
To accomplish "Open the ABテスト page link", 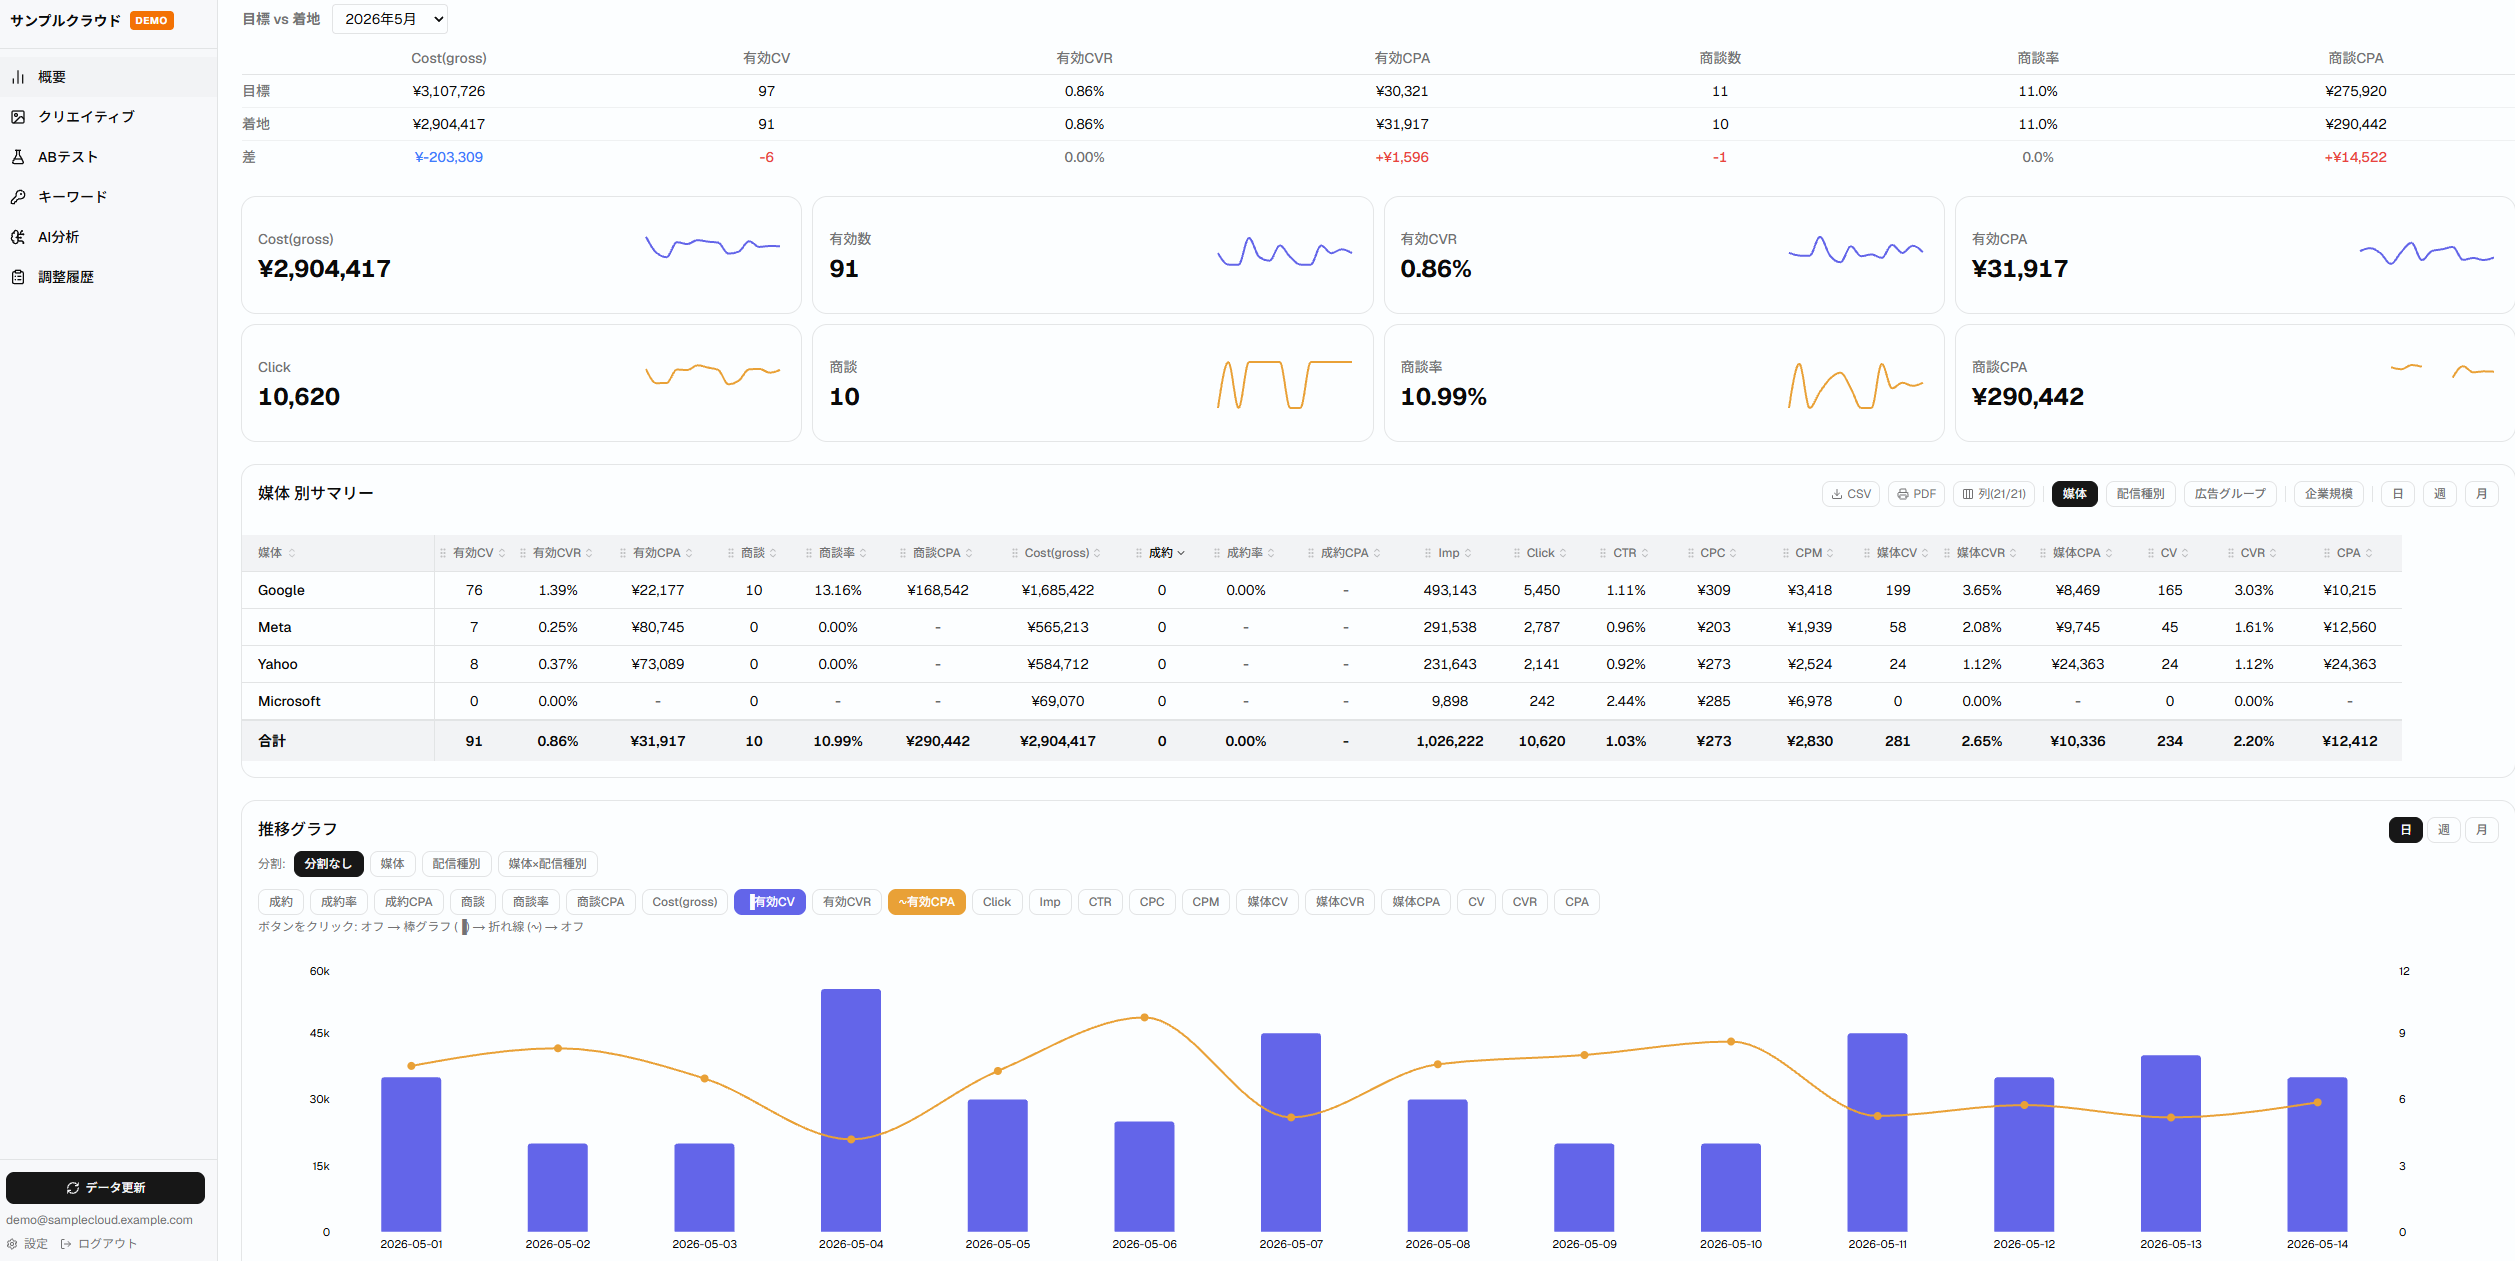I will click(108, 157).
